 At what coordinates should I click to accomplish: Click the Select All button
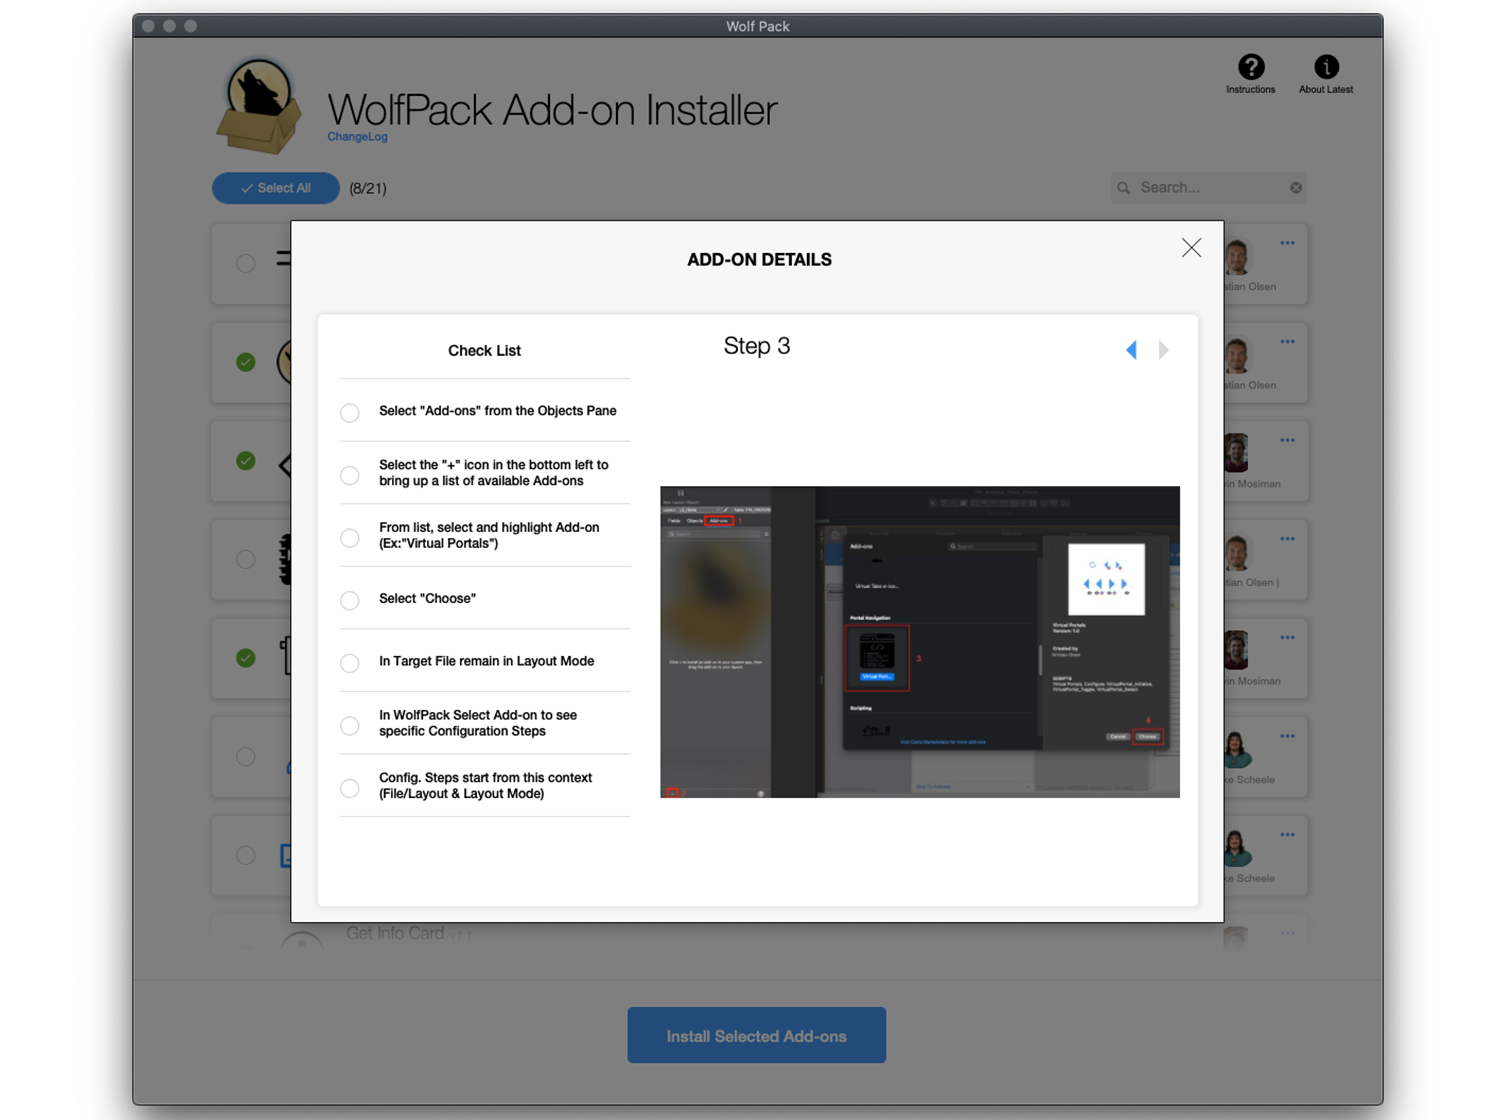(x=275, y=188)
